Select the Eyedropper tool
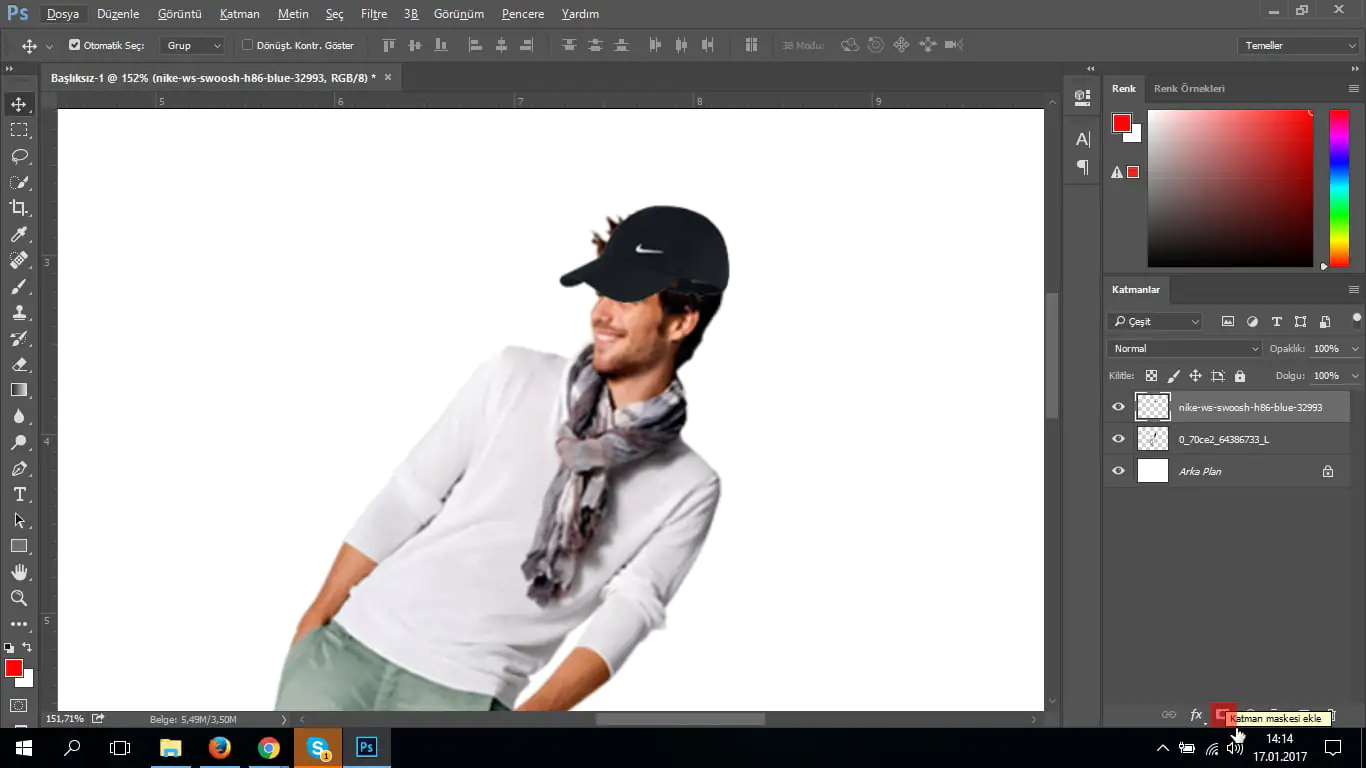The height and width of the screenshot is (768, 1366). click(x=19, y=234)
